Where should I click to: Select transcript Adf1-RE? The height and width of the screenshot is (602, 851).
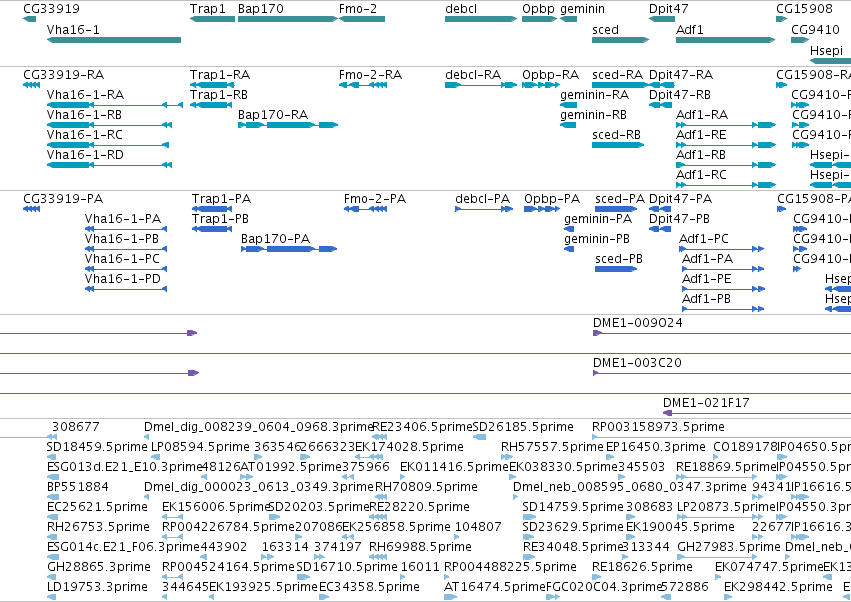(726, 145)
